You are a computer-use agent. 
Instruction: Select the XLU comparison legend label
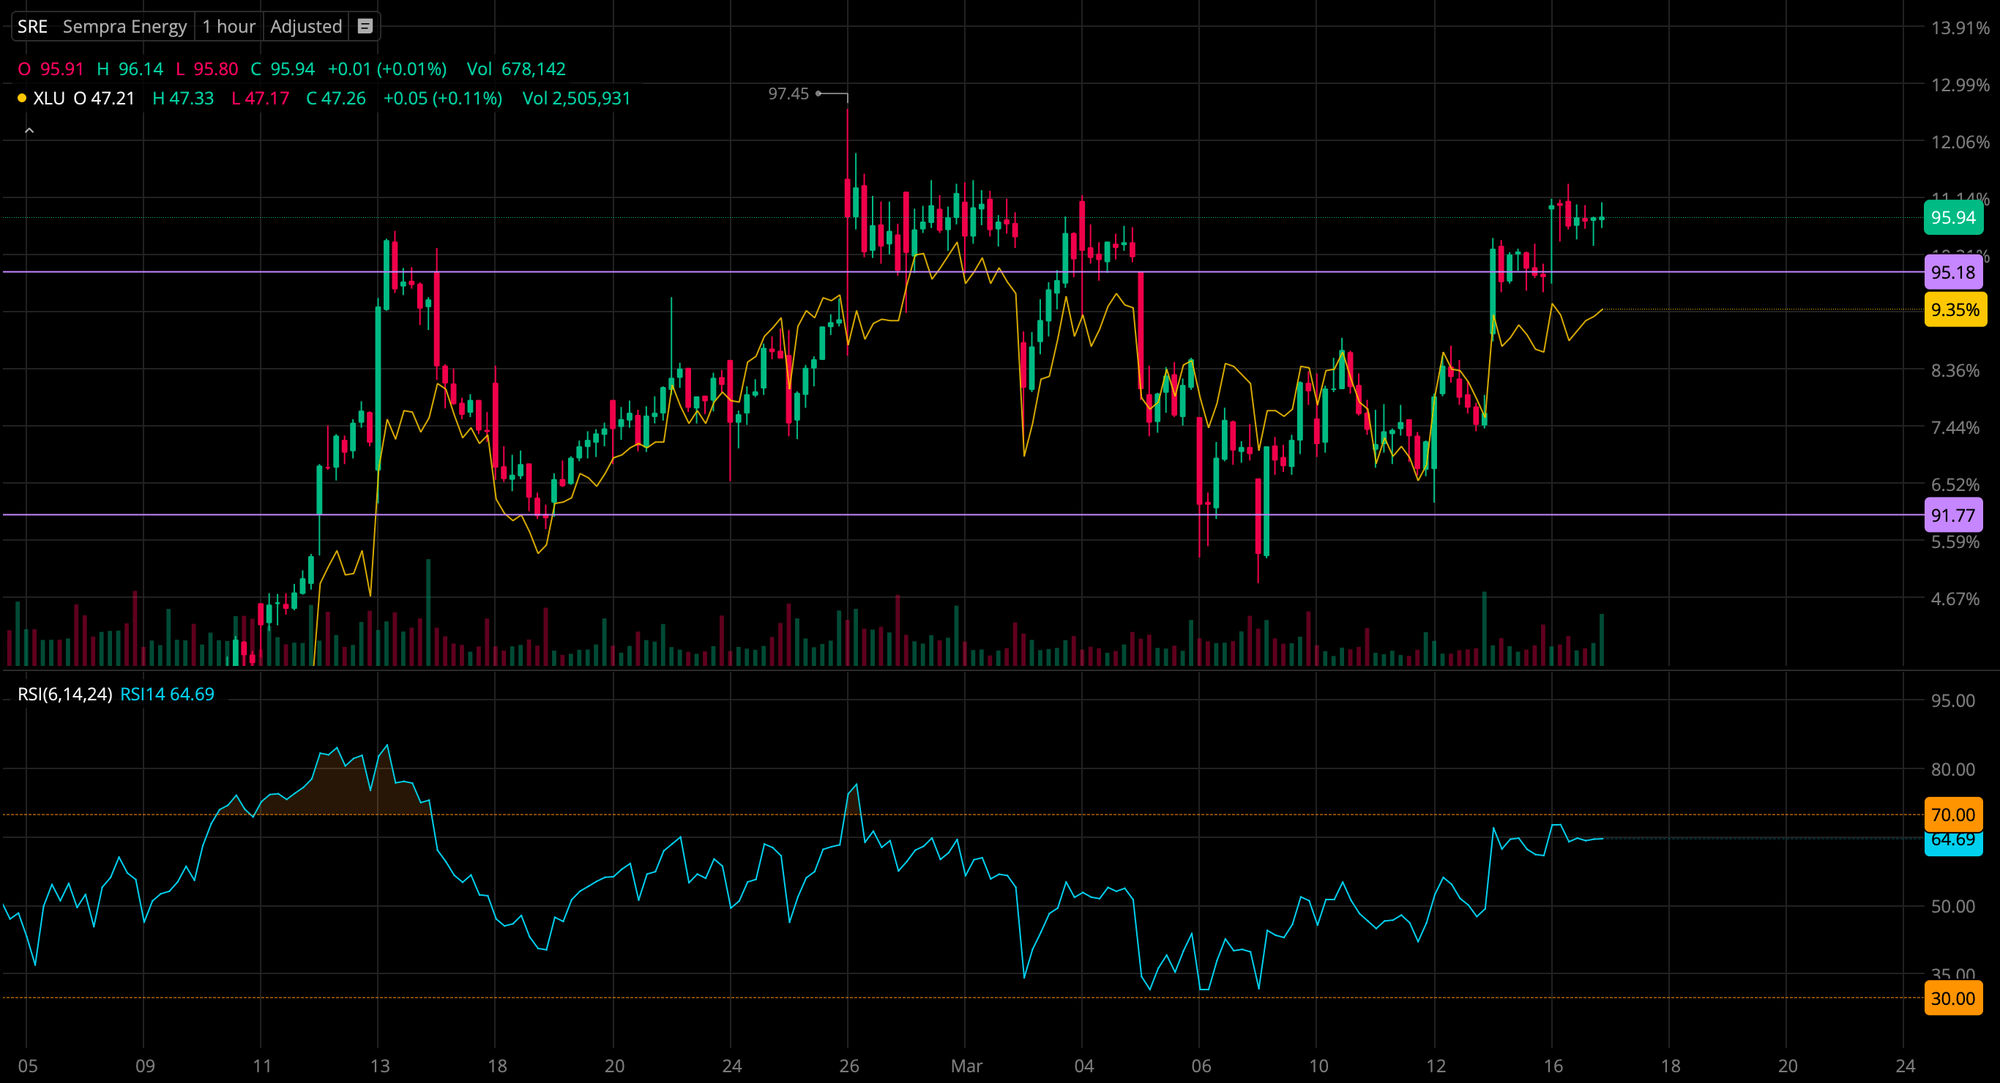point(49,98)
